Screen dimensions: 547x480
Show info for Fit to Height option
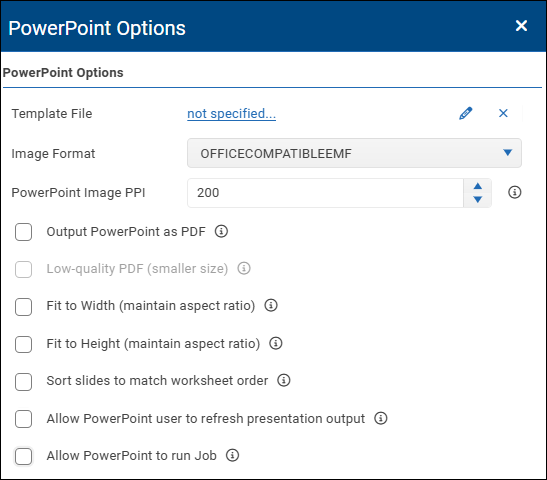click(276, 343)
